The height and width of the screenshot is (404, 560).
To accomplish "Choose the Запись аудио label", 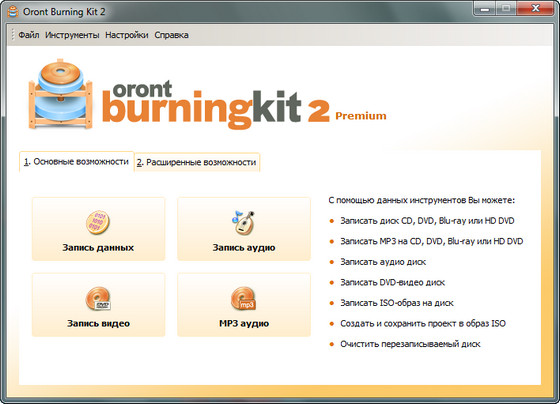I will point(244,248).
